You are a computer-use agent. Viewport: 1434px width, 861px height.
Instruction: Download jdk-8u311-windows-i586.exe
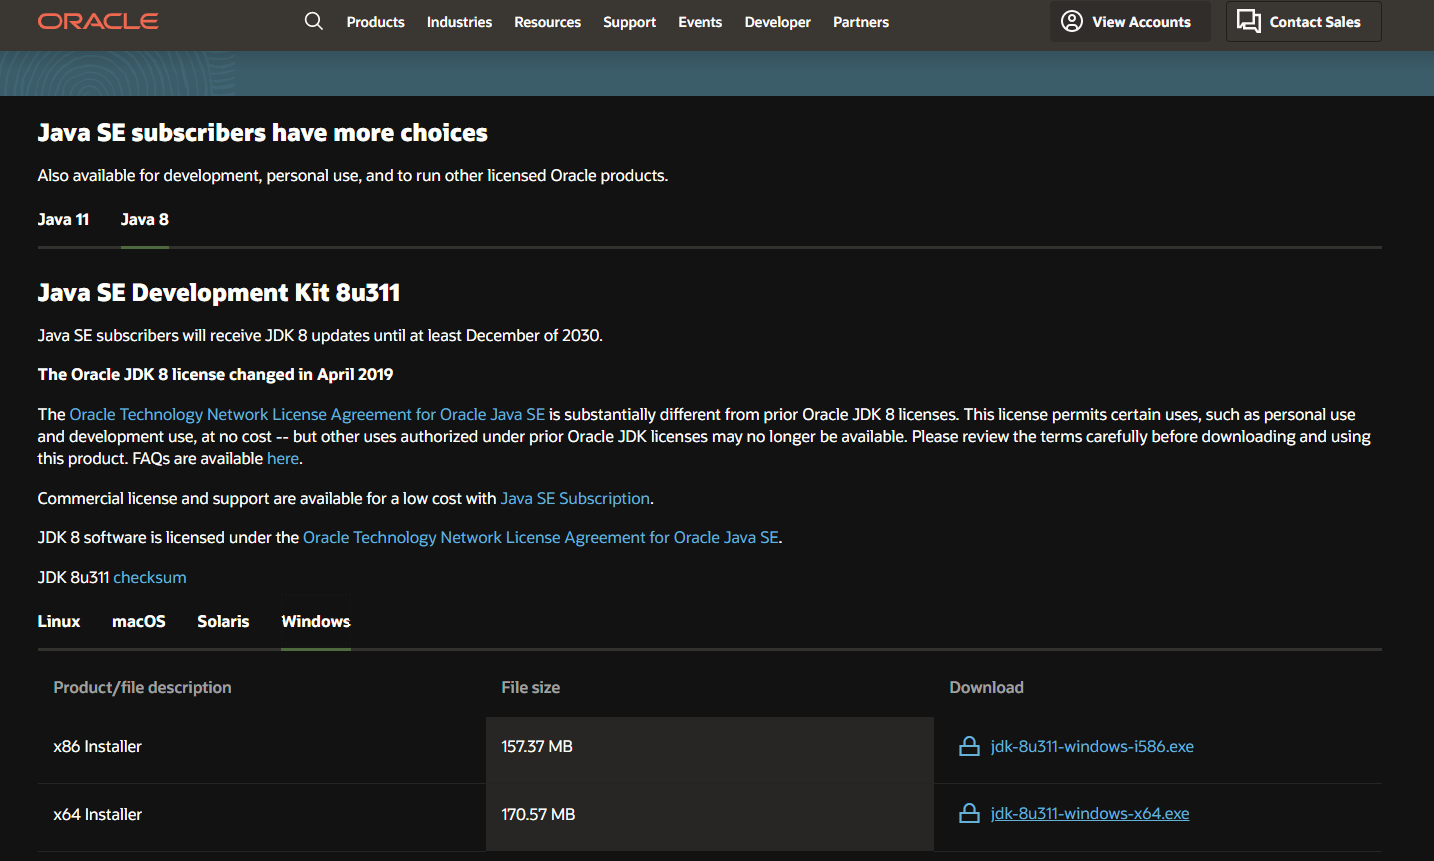[x=1092, y=746]
